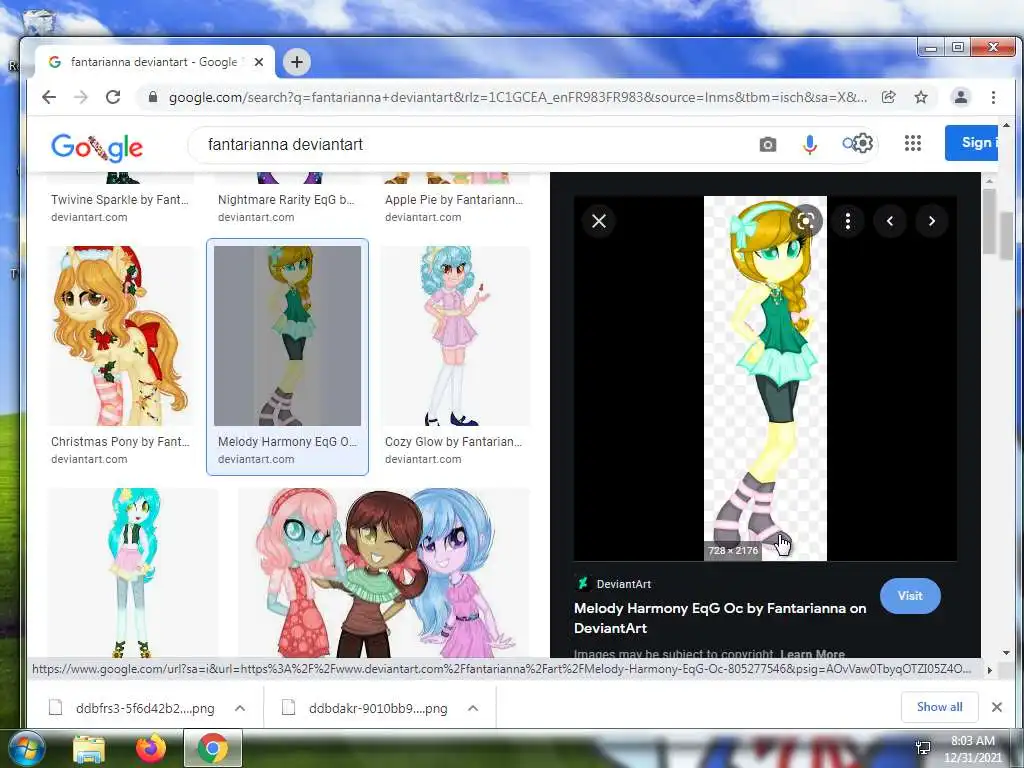This screenshot has height=768, width=1024.
Task: Click Cozy Glow by Fantarian... caption
Action: 453,441
